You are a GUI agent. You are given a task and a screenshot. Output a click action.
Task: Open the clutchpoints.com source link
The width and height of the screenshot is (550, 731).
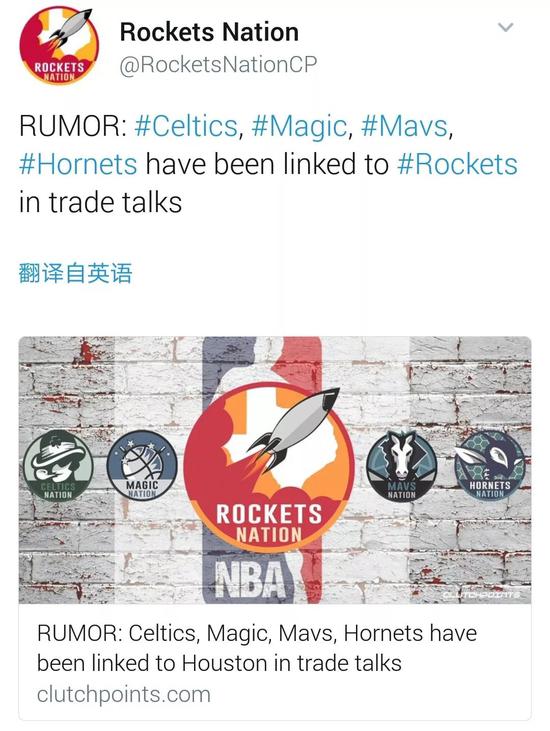click(124, 694)
